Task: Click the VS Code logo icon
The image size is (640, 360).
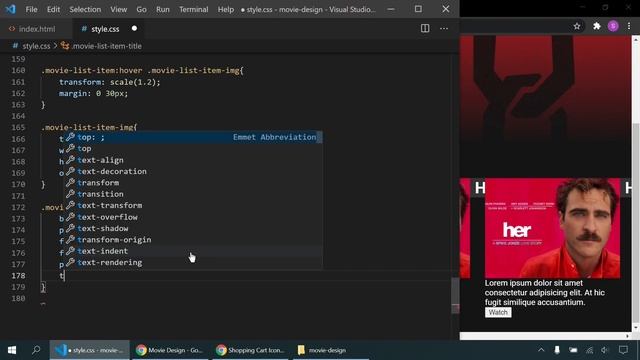Action: (x=10, y=9)
